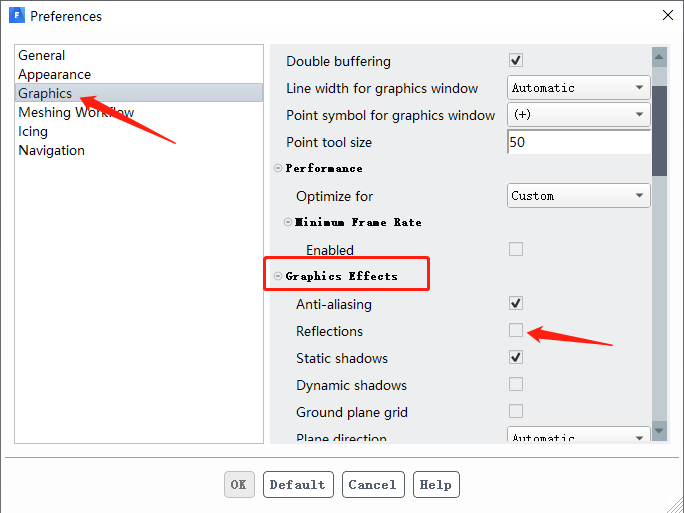The height and width of the screenshot is (513, 684).
Task: Click the Default button
Action: (x=298, y=485)
